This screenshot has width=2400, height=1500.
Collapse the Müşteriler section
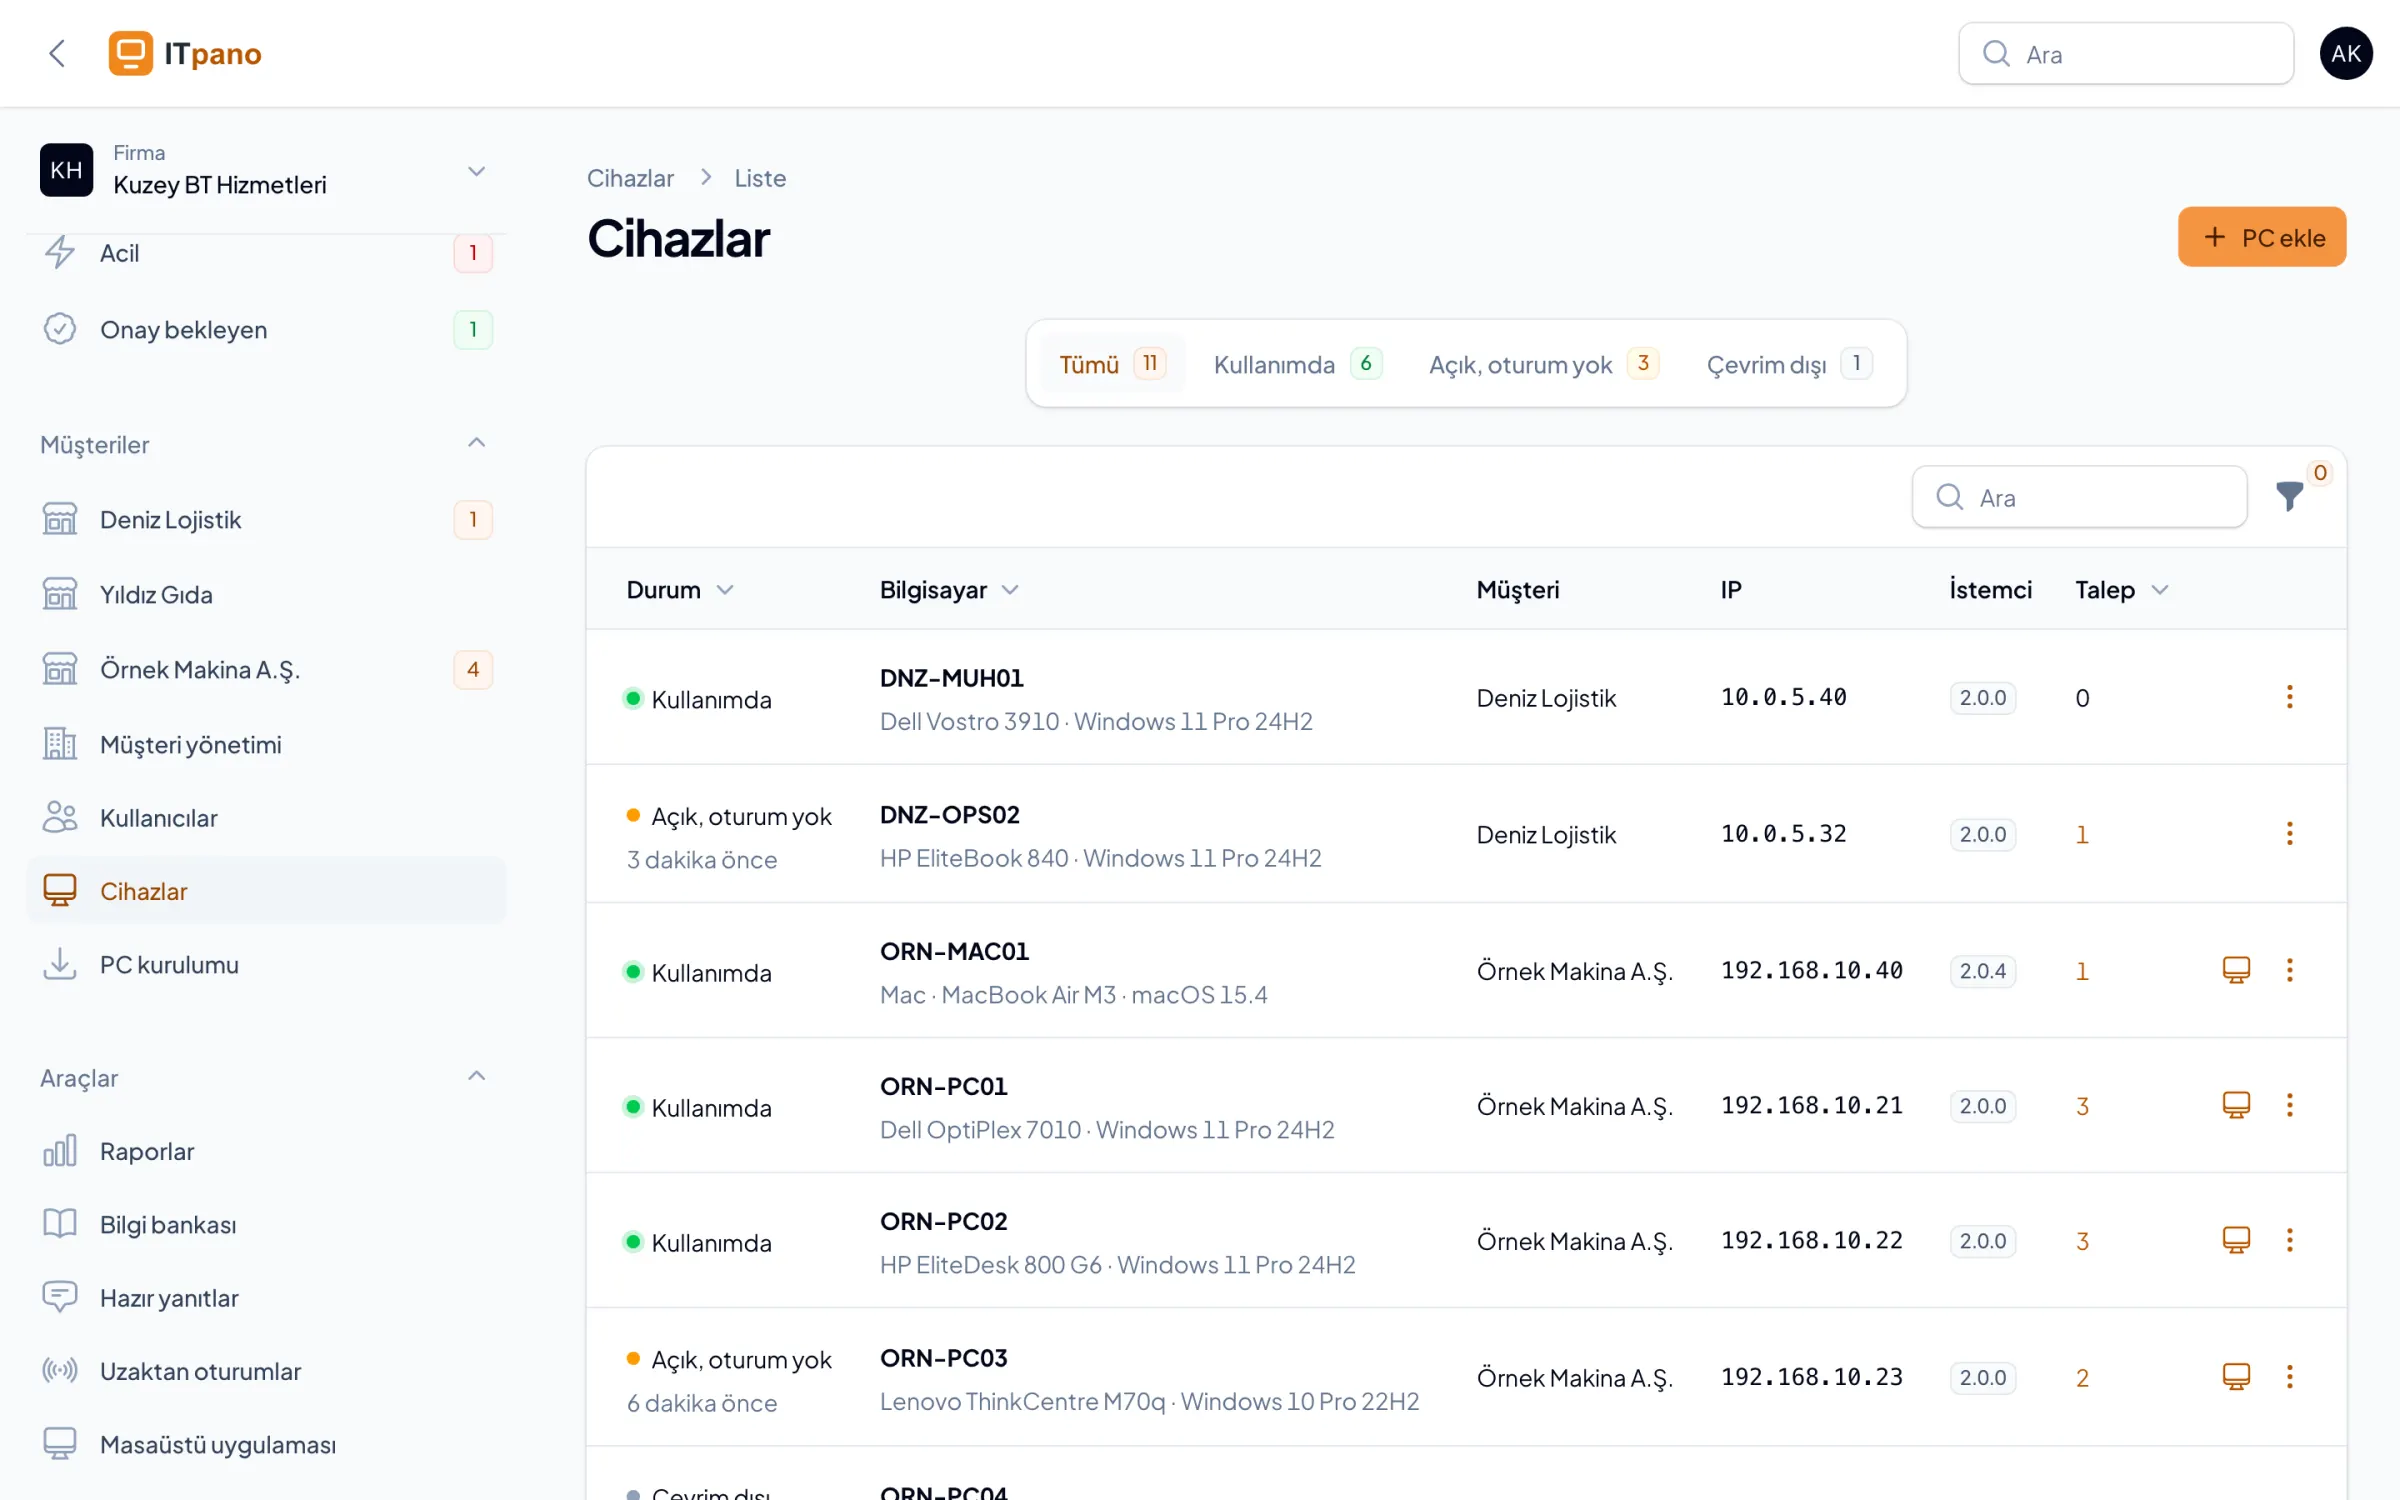point(476,443)
